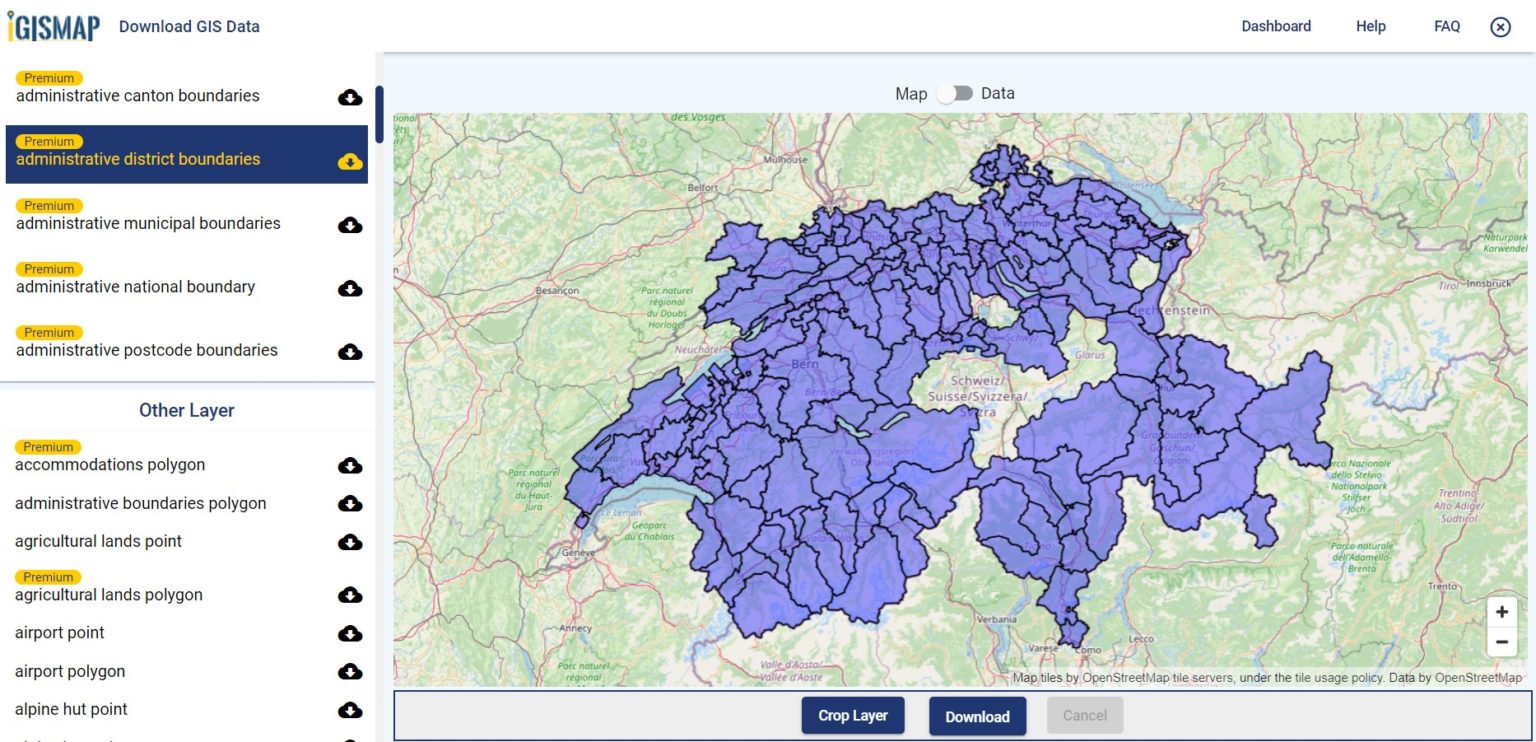The width and height of the screenshot is (1536, 742).
Task: Click cloud icon for alpine hut point
Action: 350,710
